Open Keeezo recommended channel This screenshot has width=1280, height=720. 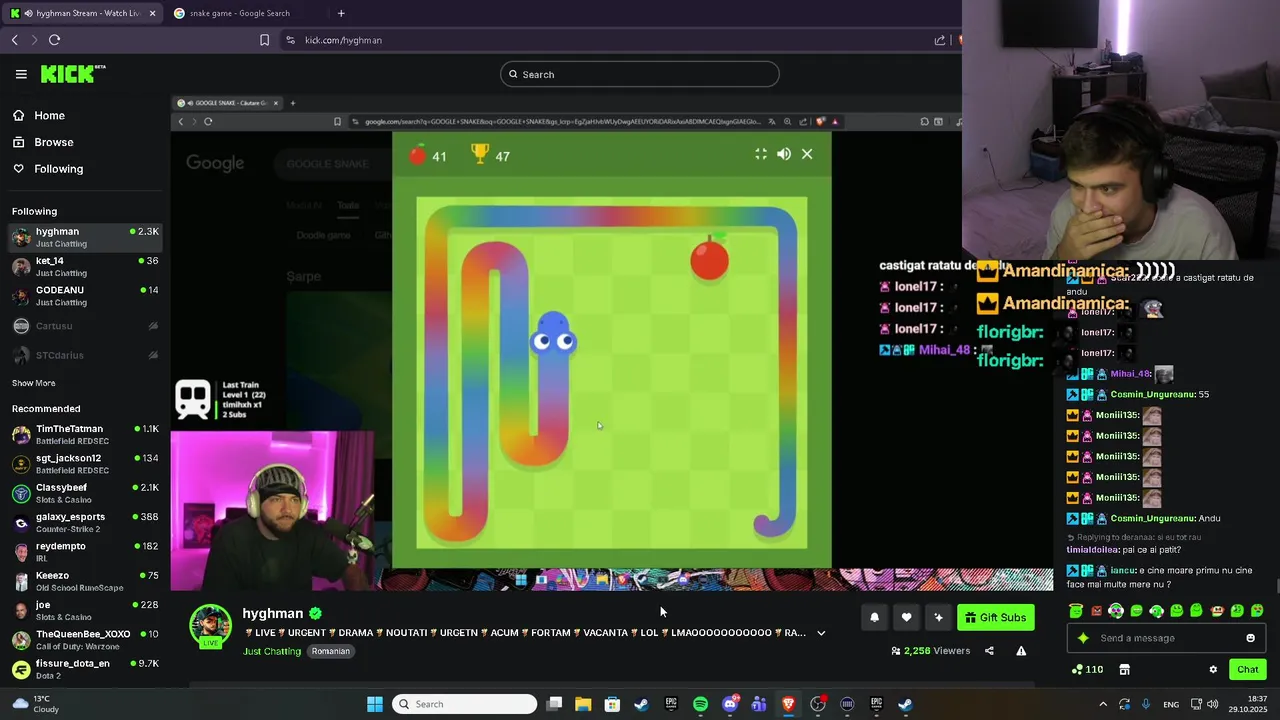point(85,581)
